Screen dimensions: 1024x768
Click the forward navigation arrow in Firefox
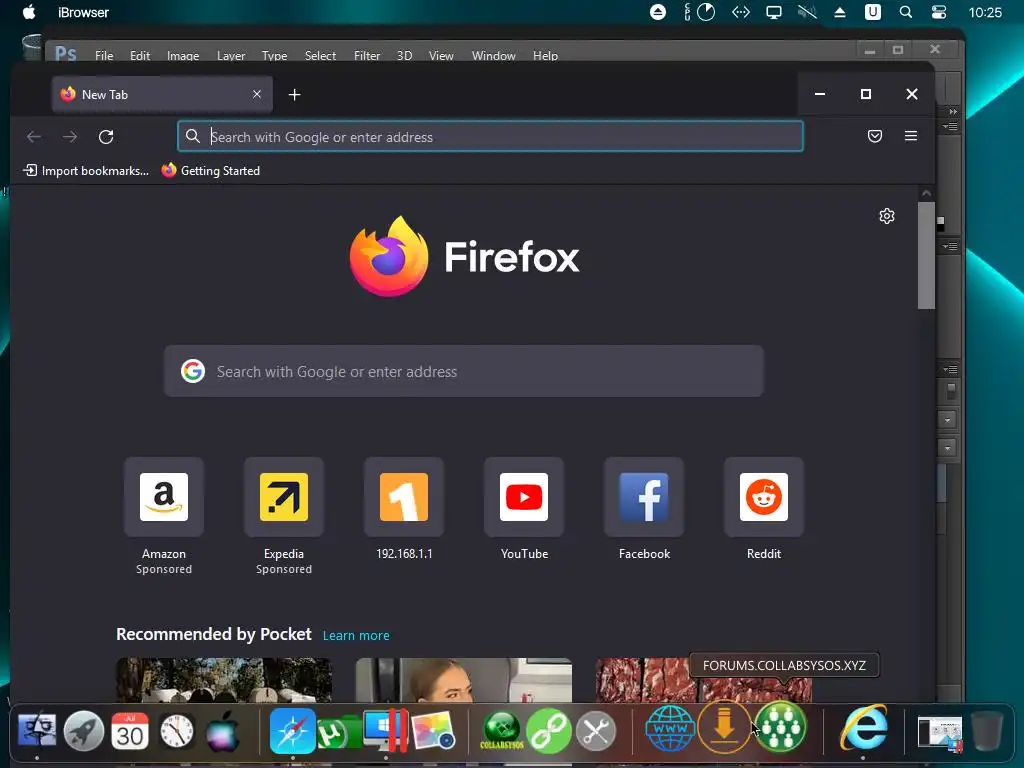[70, 136]
